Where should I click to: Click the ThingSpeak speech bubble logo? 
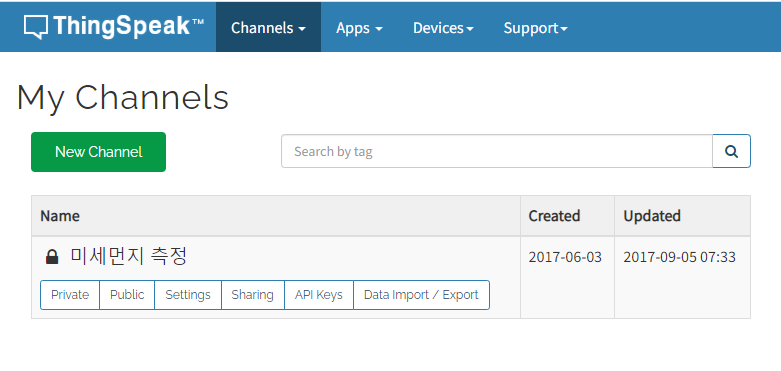pos(36,26)
